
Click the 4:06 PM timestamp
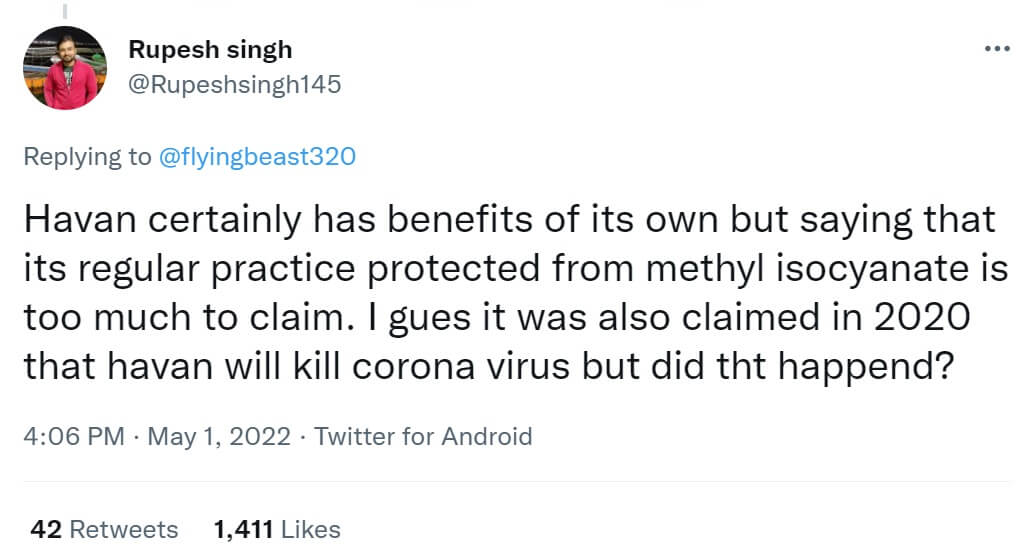[73, 437]
